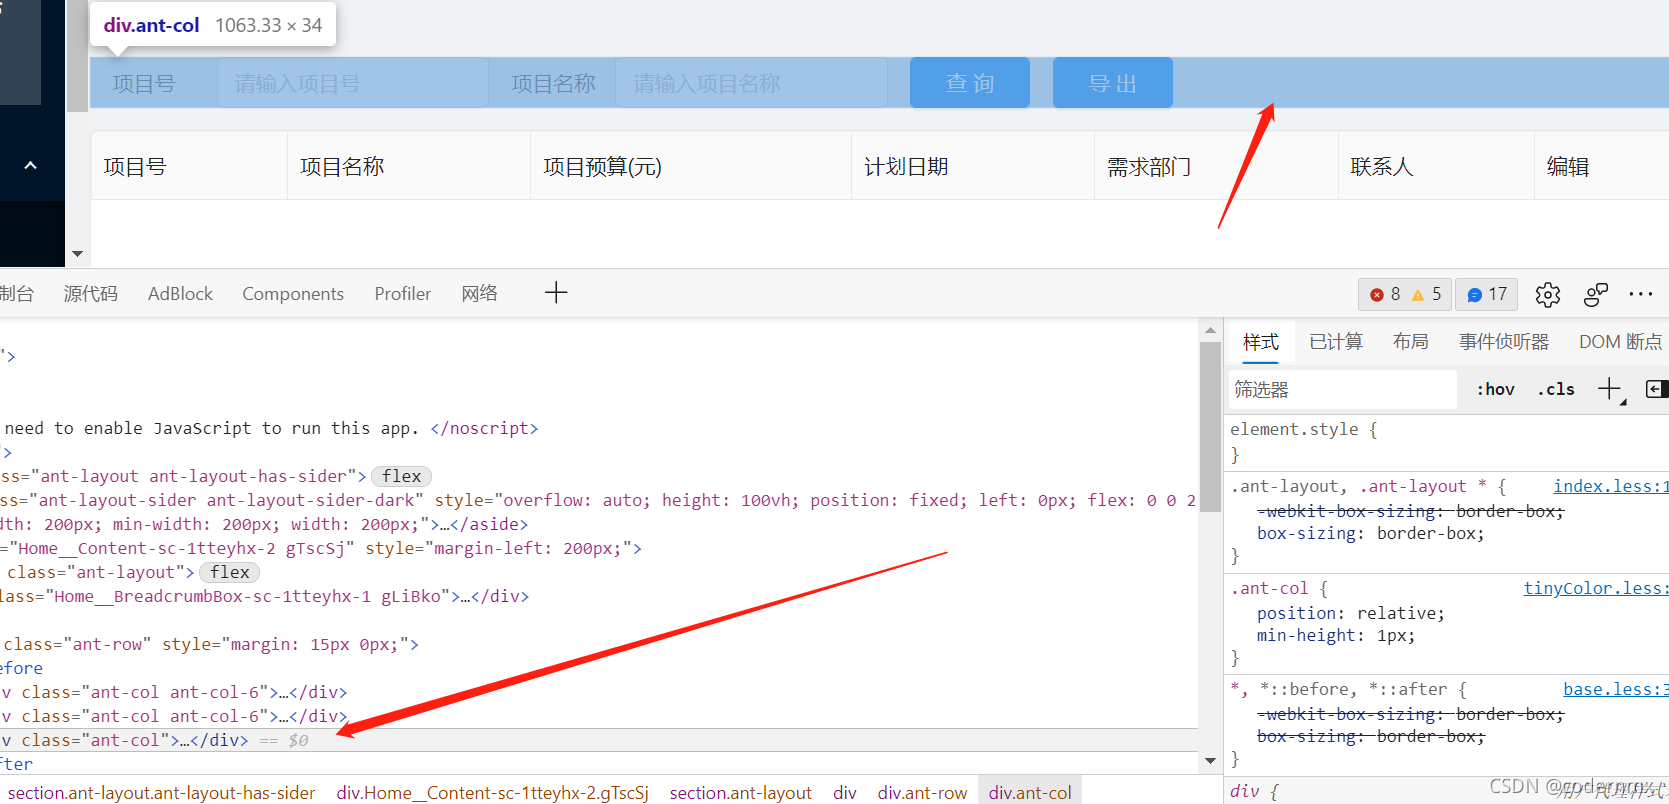This screenshot has width=1669, height=804.
Task: Focus the 请输入项目名称 input
Action: tap(751, 83)
